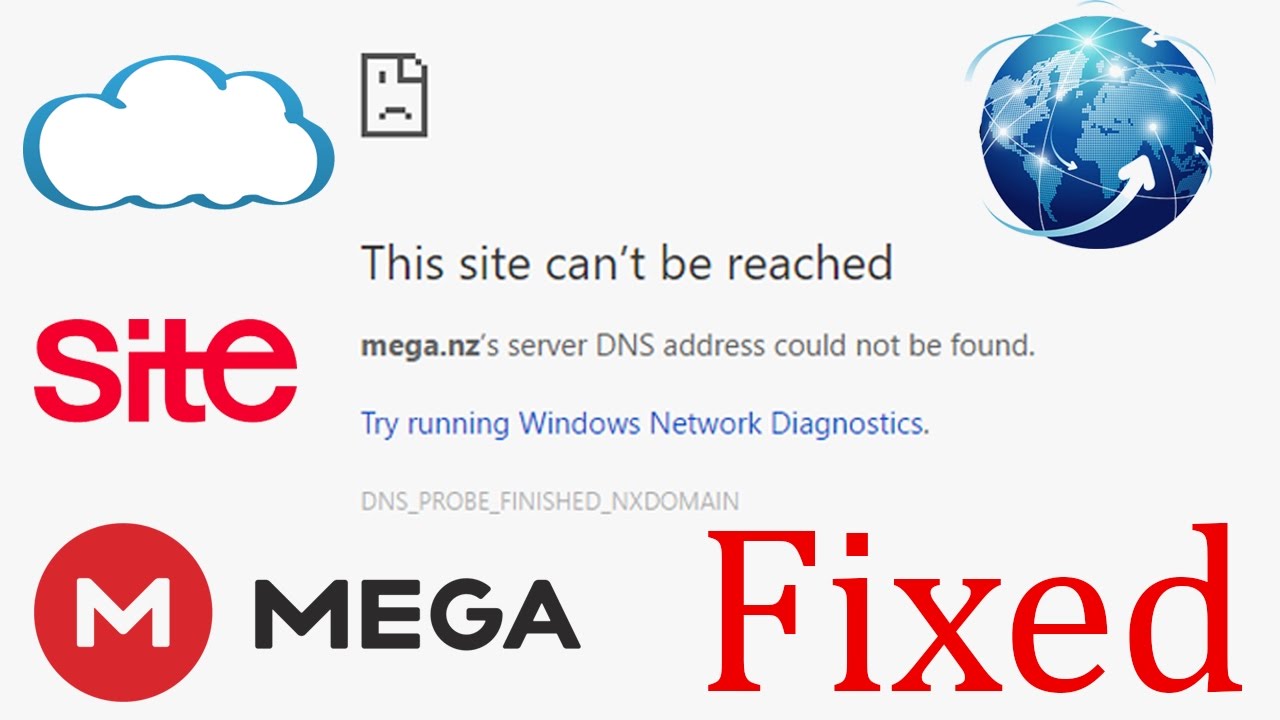Click the red circular MEGA M logo
The image size is (1280, 720).
click(x=123, y=611)
